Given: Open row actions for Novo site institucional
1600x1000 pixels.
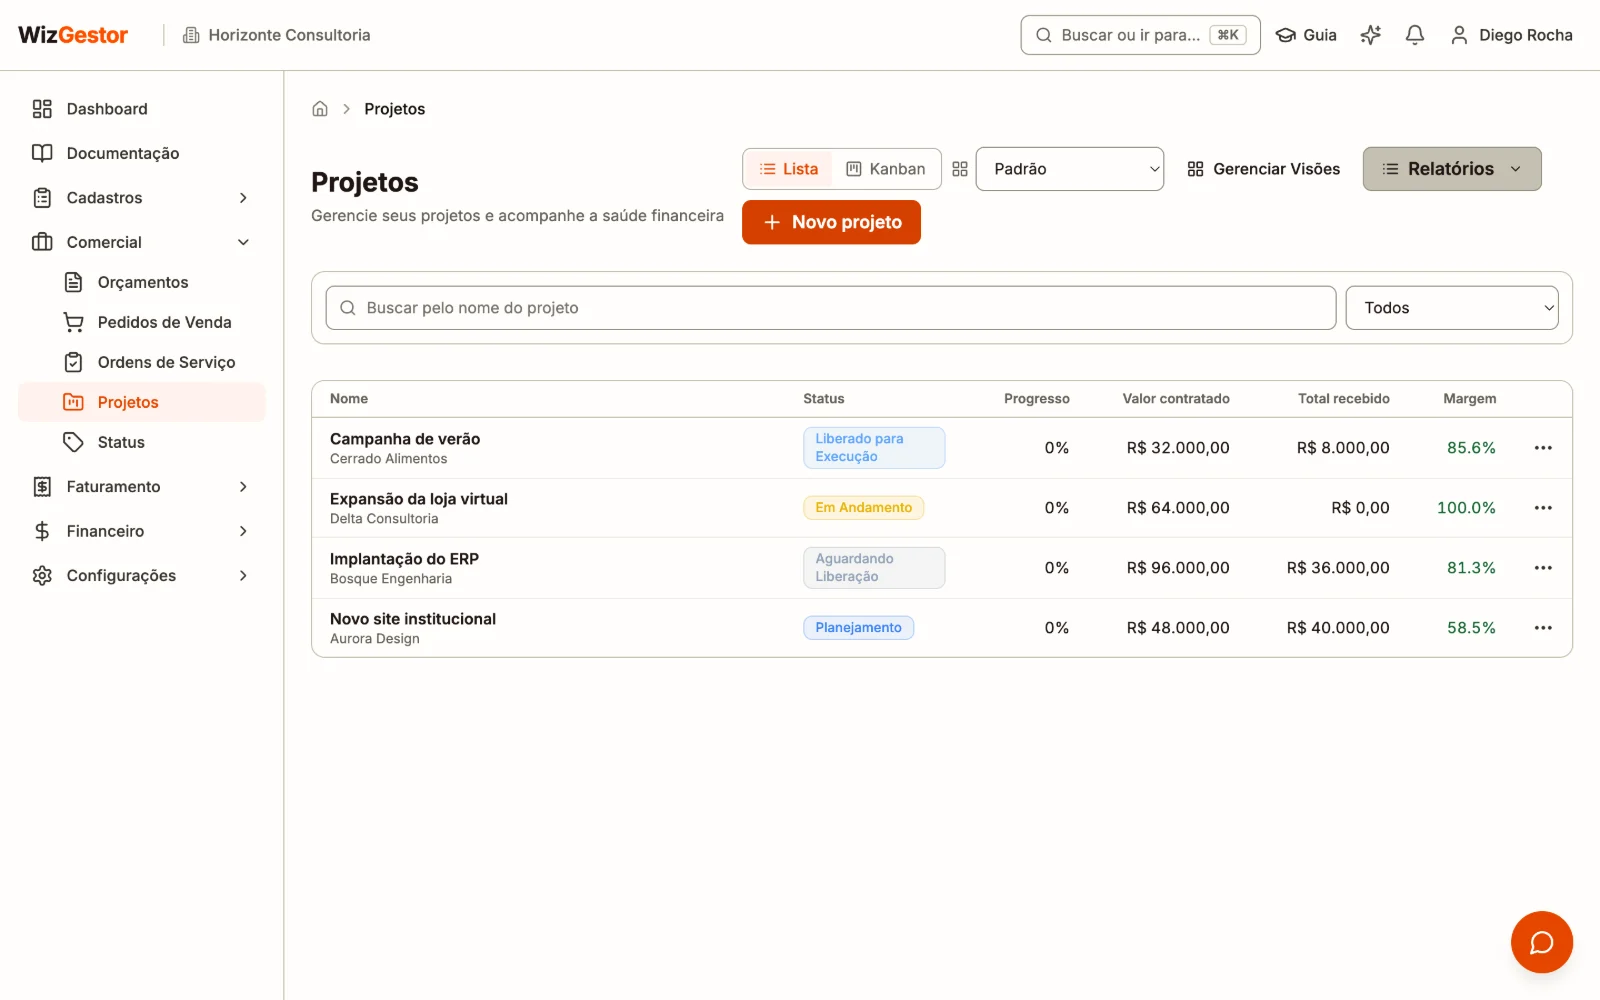Looking at the screenshot, I should click(1543, 628).
